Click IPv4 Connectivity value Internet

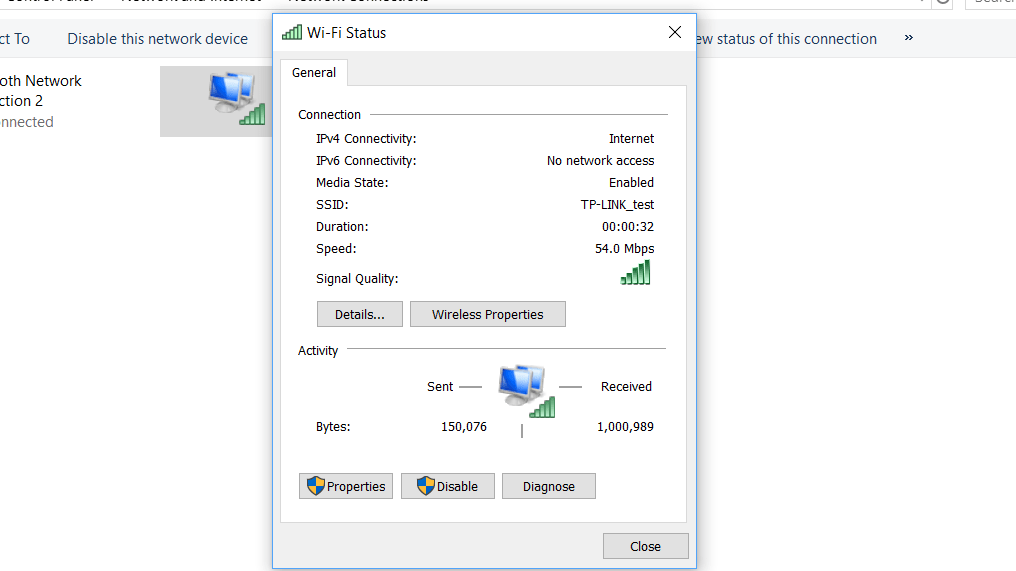click(x=631, y=139)
